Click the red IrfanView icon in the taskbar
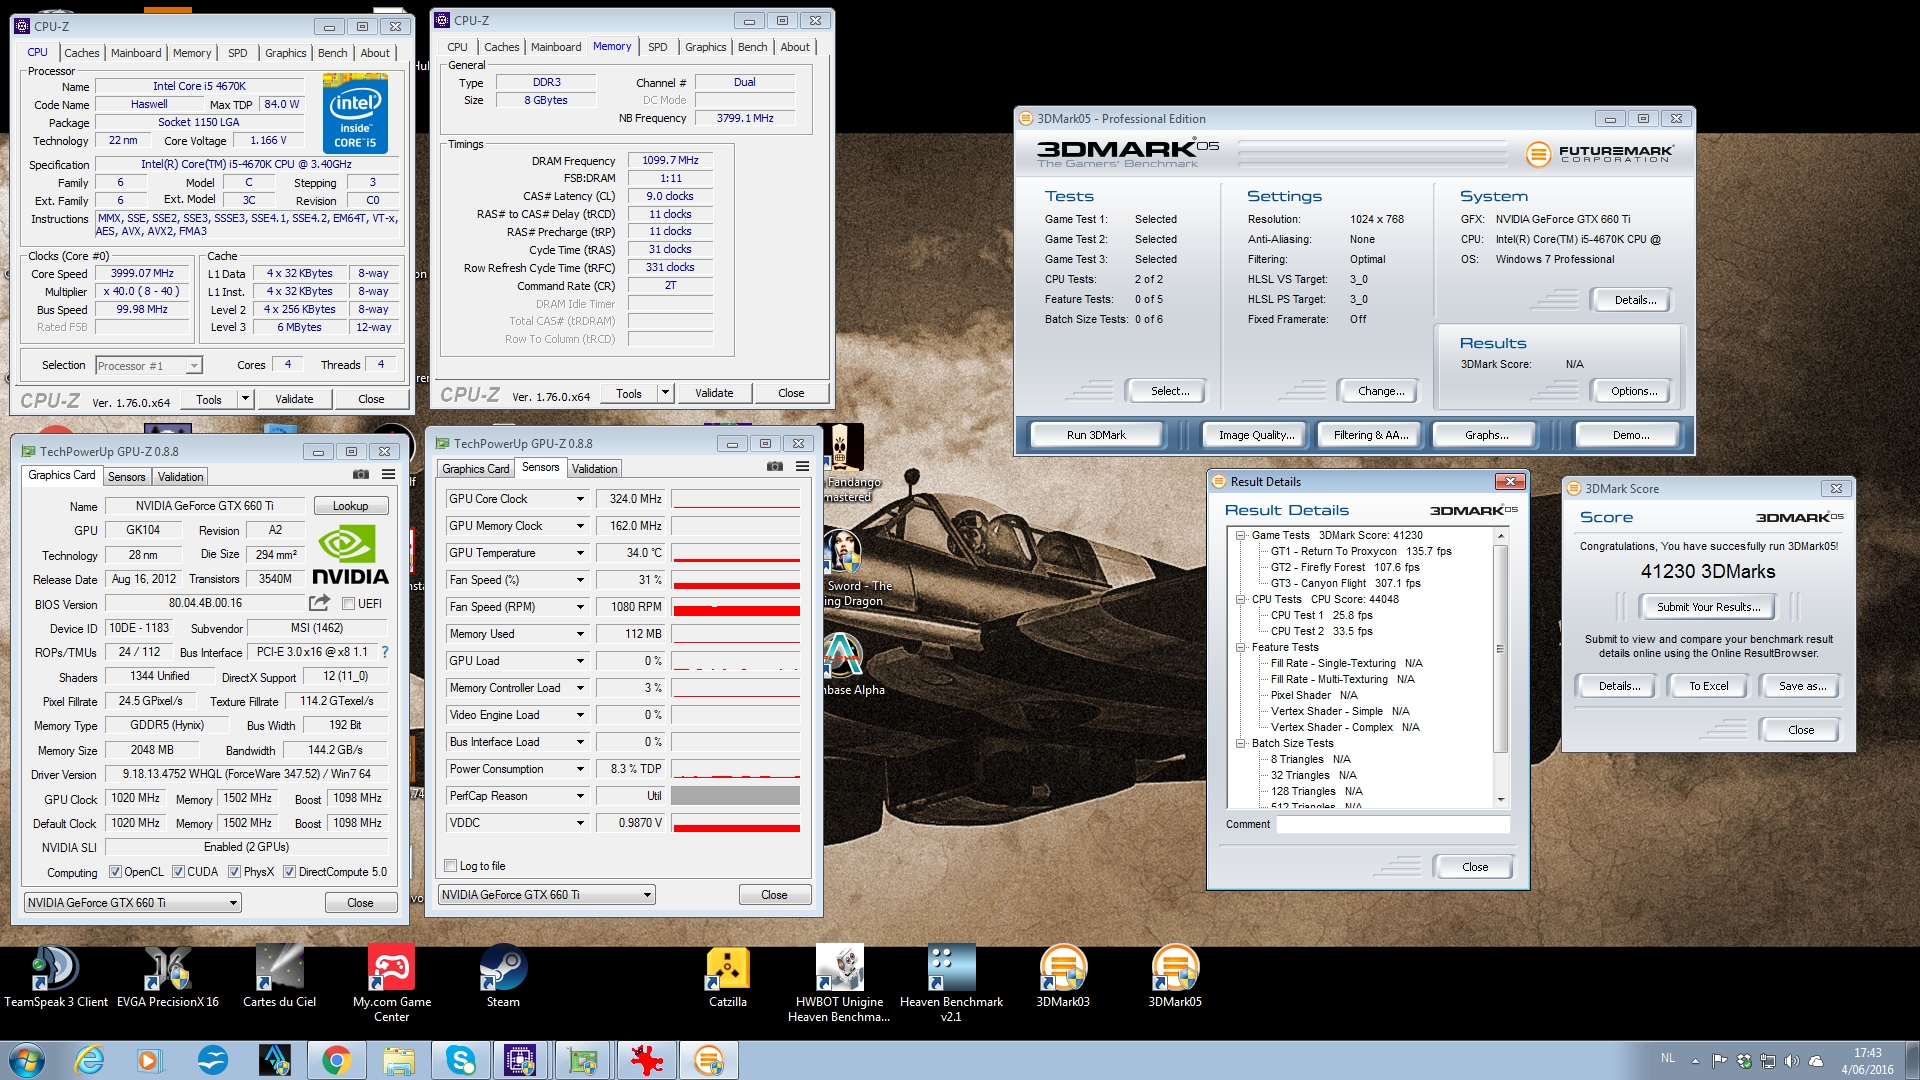The image size is (1920, 1080). pos(646,1060)
